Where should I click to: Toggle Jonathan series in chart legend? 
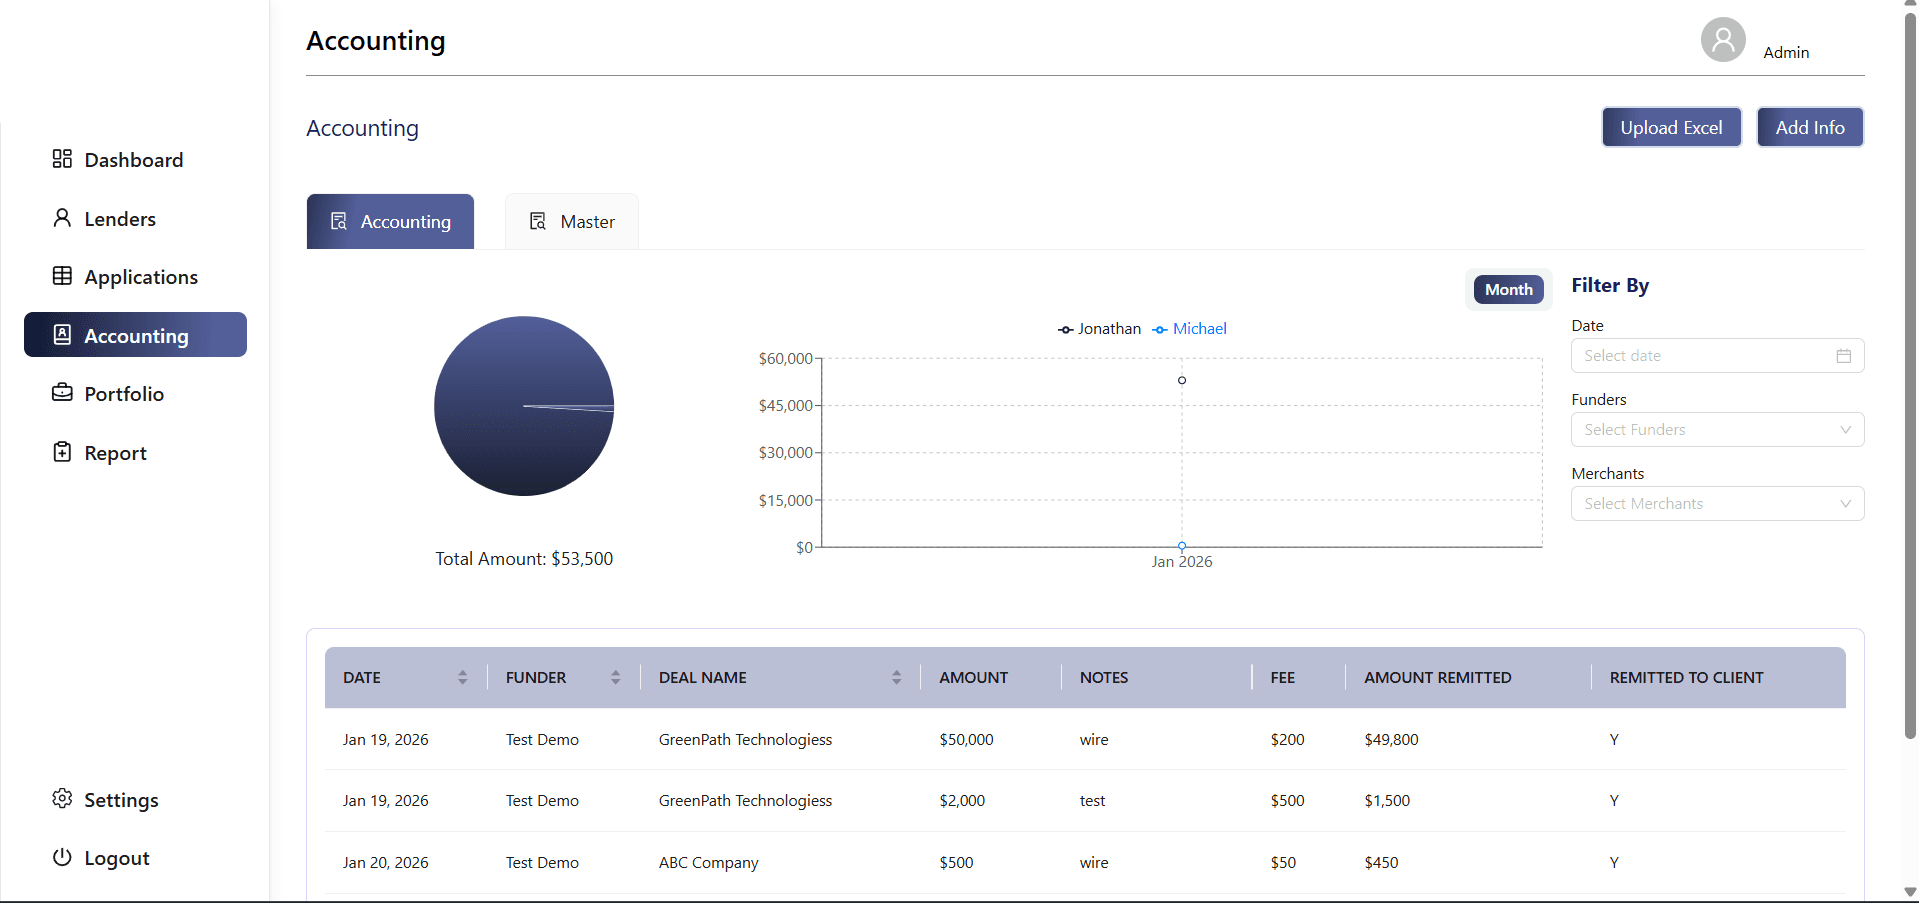1099,329
